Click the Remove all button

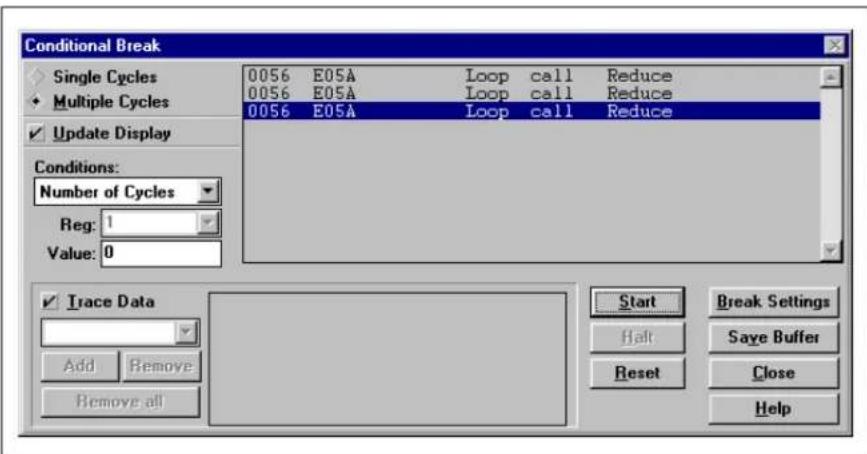pyautogui.click(x=120, y=401)
